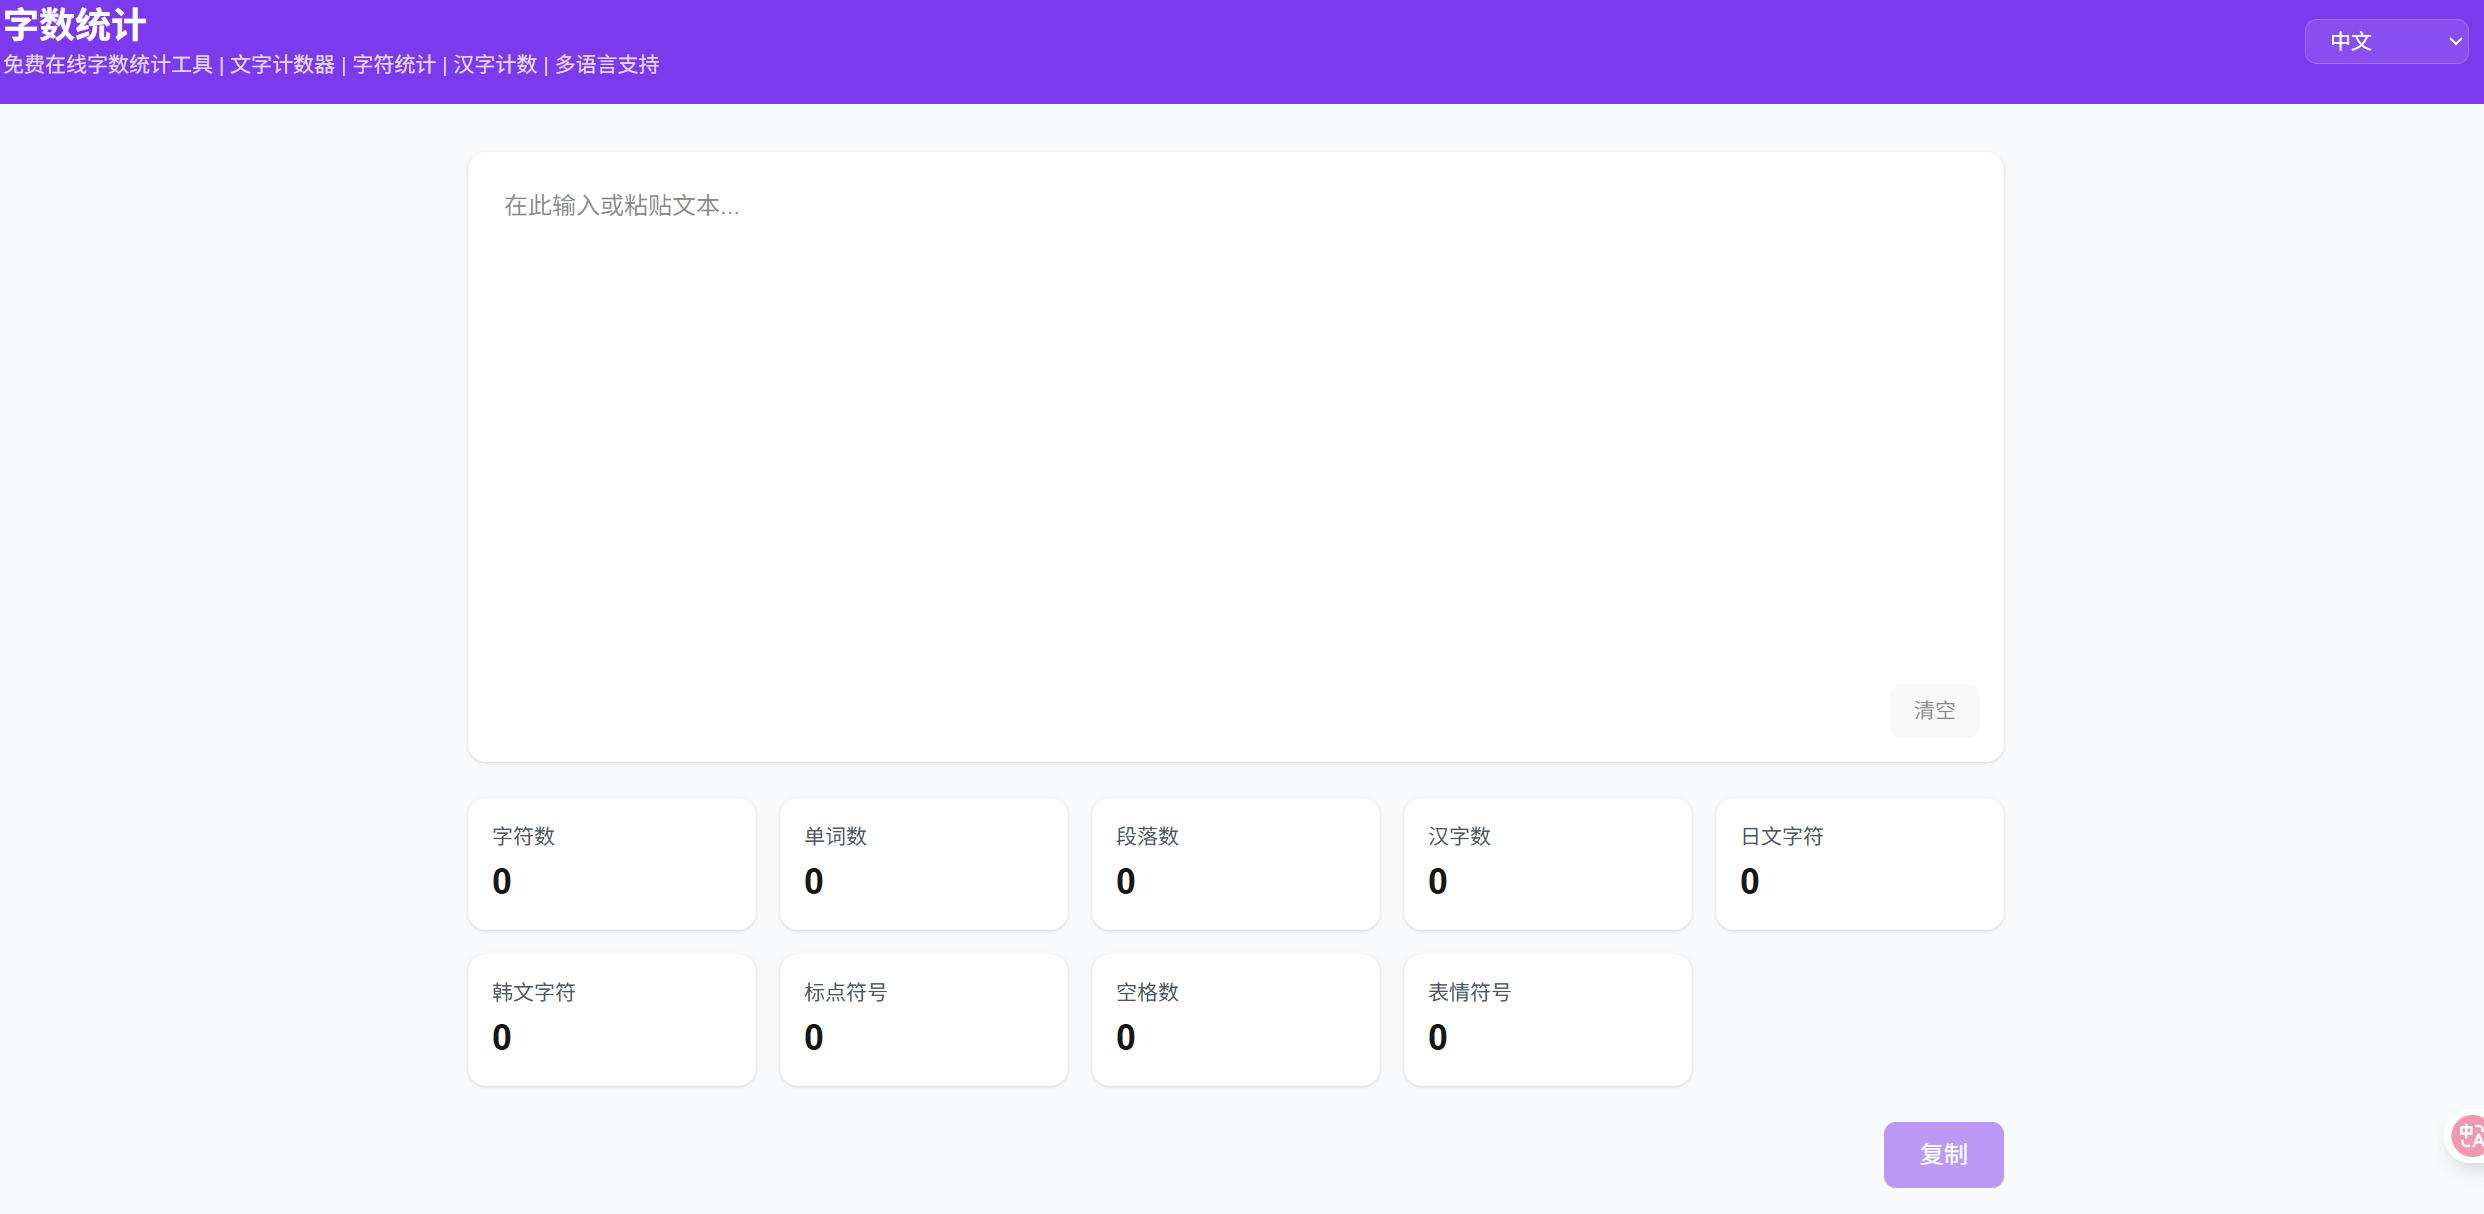The height and width of the screenshot is (1214, 2484).
Task: Select the 标点符号 stat card
Action: click(923, 1019)
